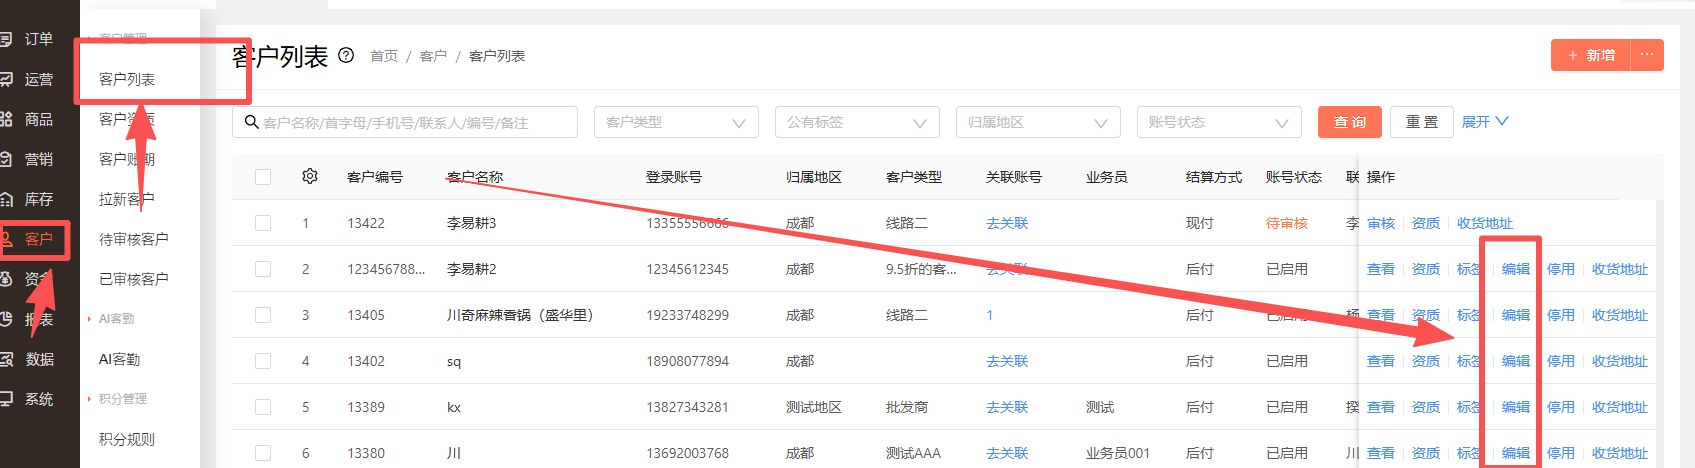1695x468 pixels.
Task: Click 收货地址 for customer 李易耕3
Action: (x=1485, y=223)
